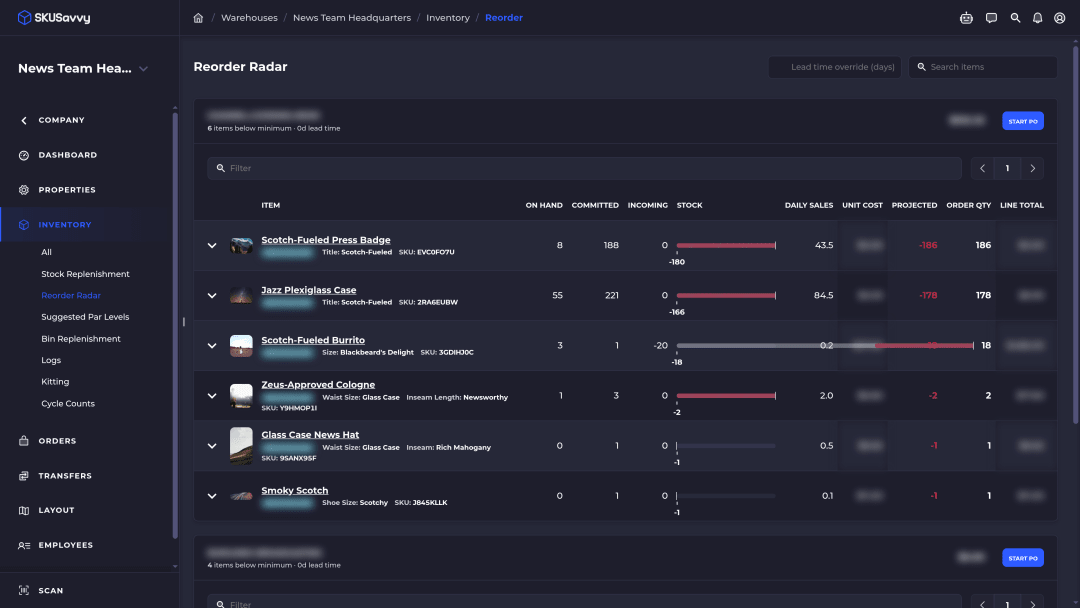Click the top-bar search magnifier icon
The image size is (1080, 608).
coord(1015,18)
